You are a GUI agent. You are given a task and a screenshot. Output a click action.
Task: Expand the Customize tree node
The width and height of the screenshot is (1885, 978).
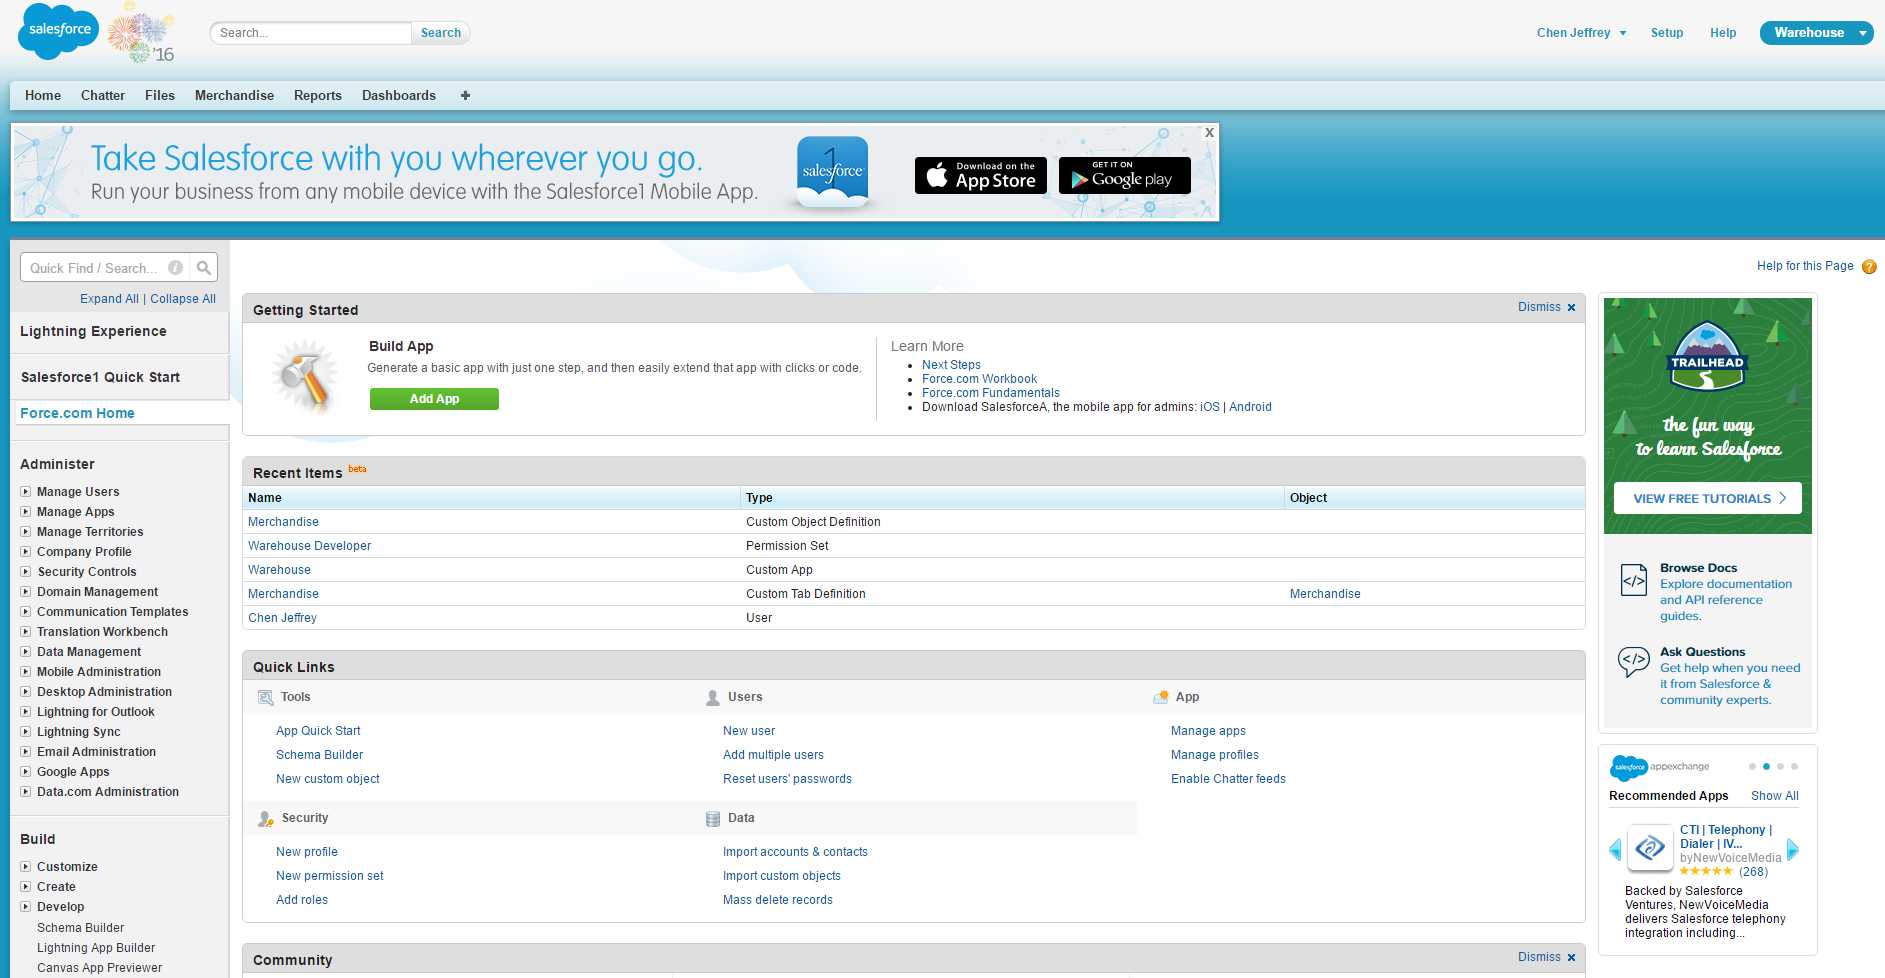click(26, 867)
